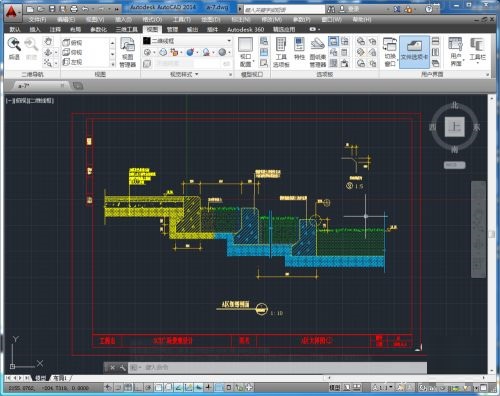
Task: Select the 左视 (left) view in the list
Action: point(72,62)
